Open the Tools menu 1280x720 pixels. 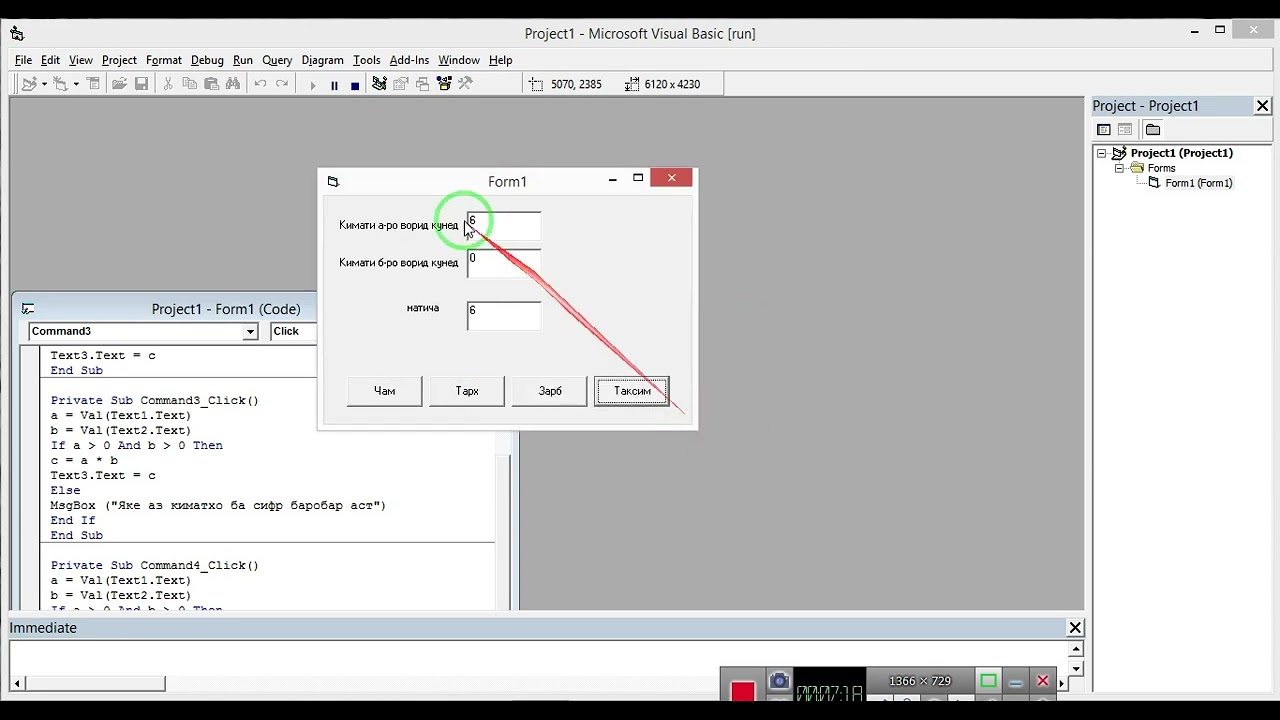367,60
